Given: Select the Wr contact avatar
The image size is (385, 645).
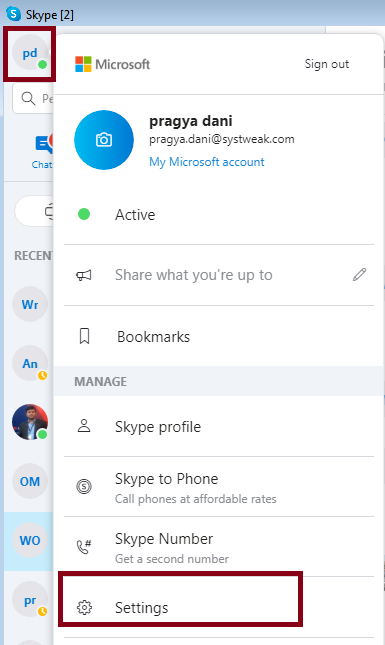Looking at the screenshot, I should (30, 304).
